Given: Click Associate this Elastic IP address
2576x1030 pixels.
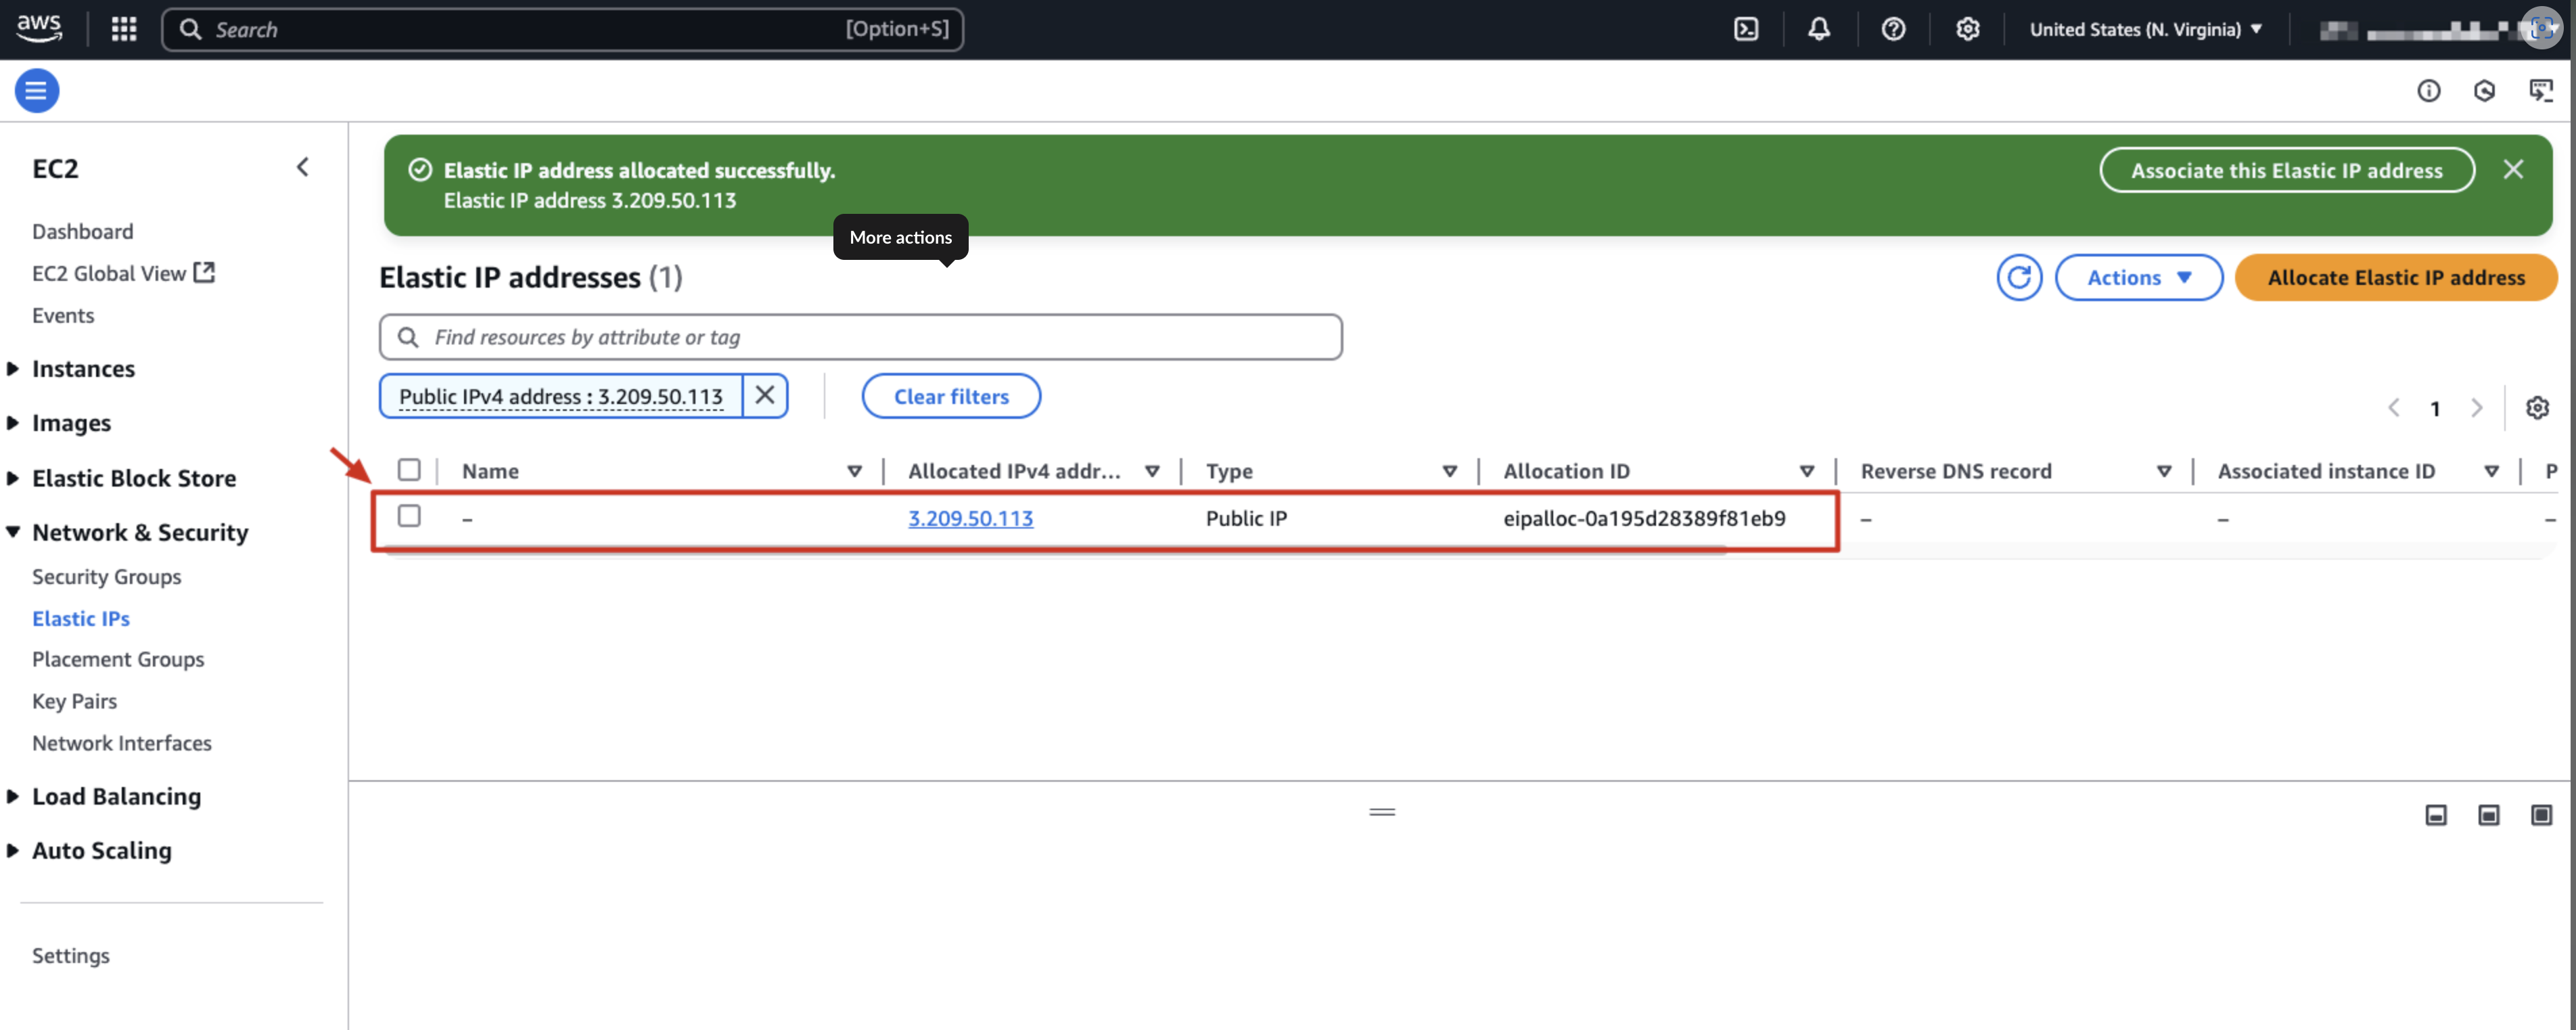Looking at the screenshot, I should [x=2286, y=170].
